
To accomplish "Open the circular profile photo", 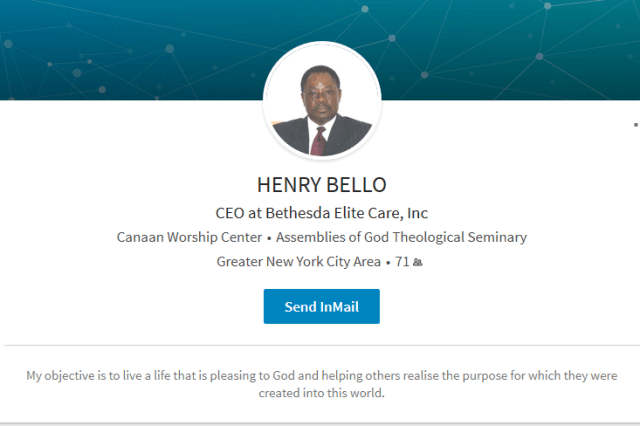I will pos(321,102).
